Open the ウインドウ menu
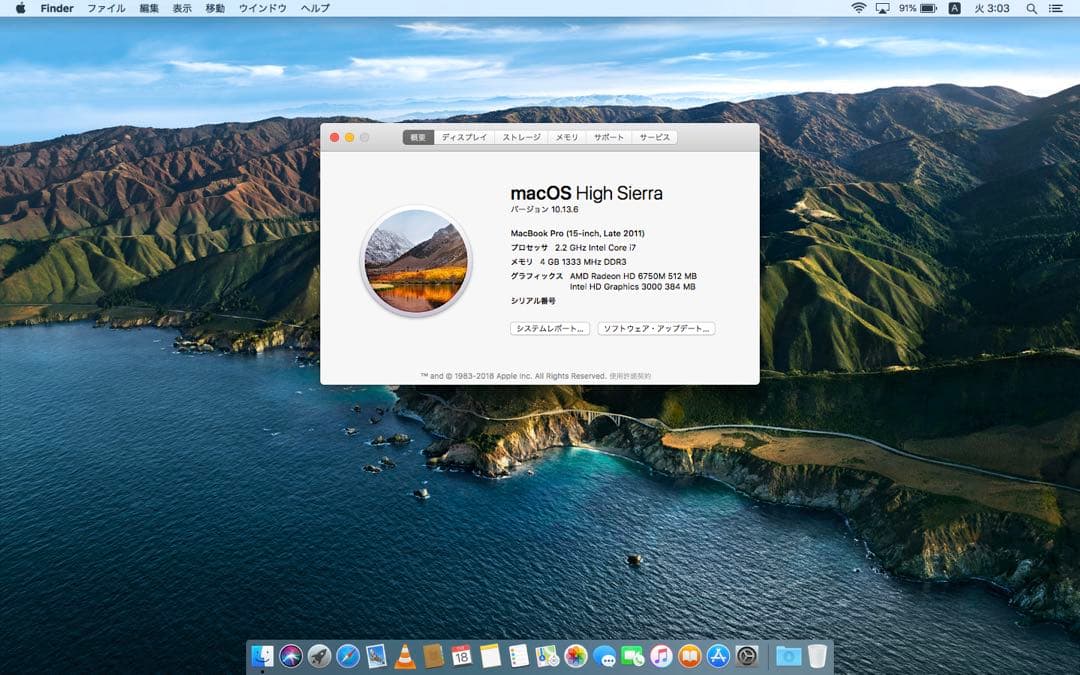Viewport: 1080px width, 675px height. 262,8
